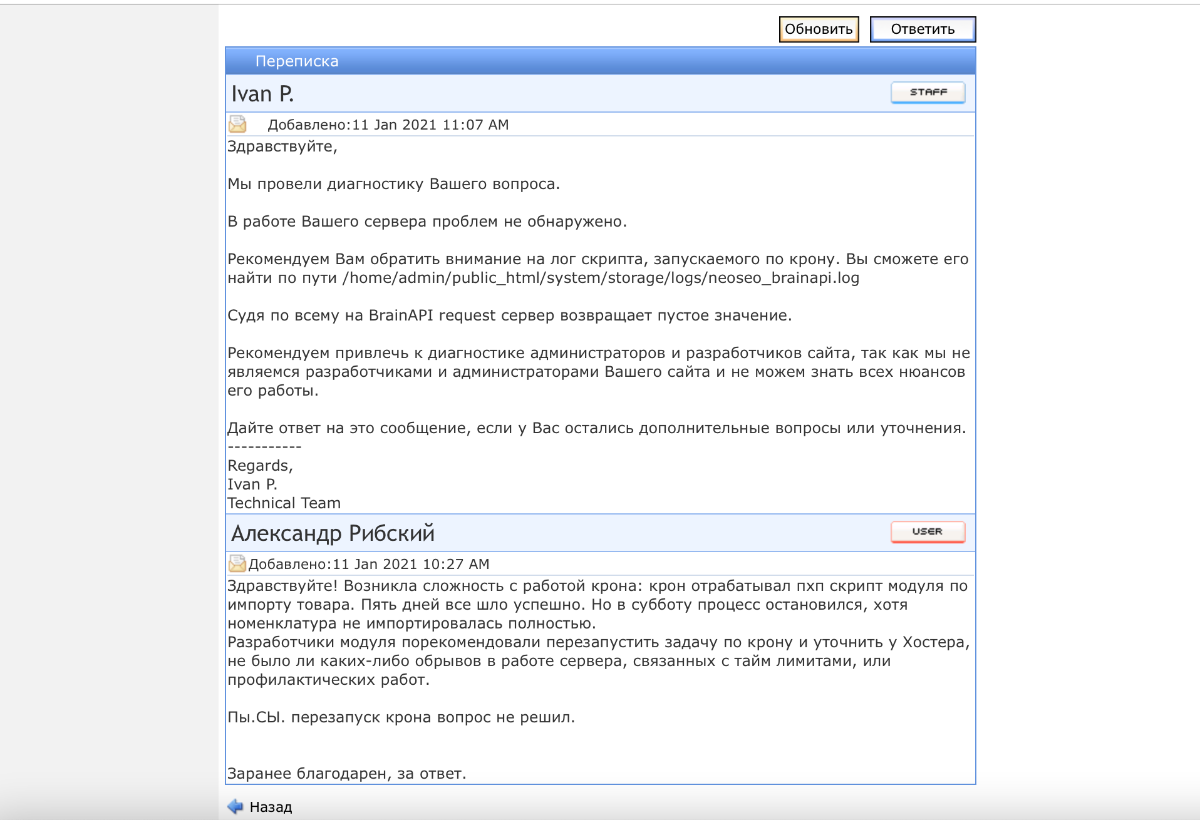Click the USER badge

pos(928,532)
